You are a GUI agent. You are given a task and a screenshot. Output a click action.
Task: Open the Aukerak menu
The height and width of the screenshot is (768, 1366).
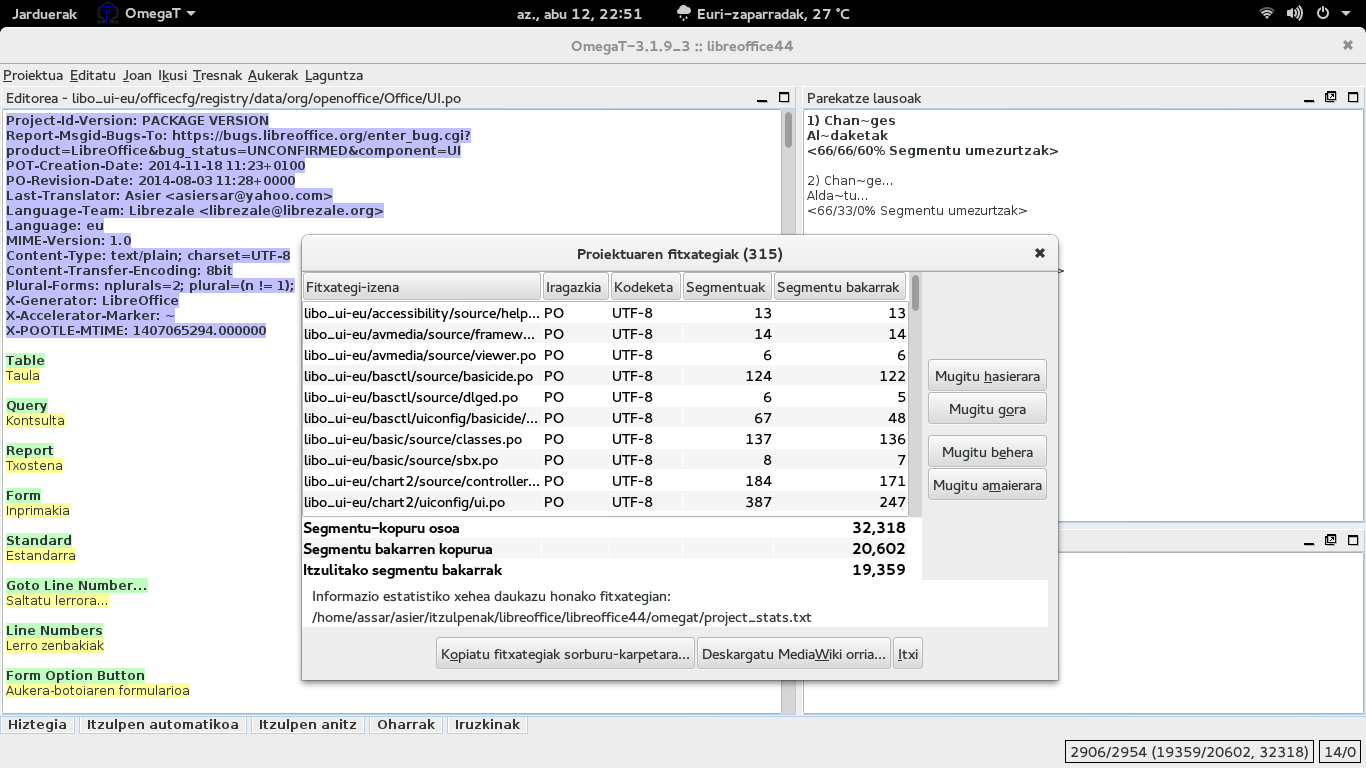(273, 75)
